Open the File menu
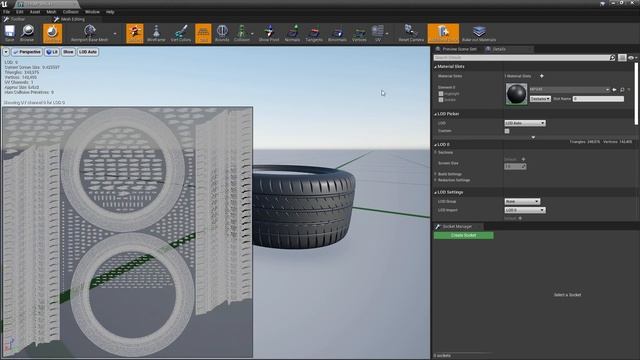This screenshot has width=640, height=360. click(x=7, y=12)
